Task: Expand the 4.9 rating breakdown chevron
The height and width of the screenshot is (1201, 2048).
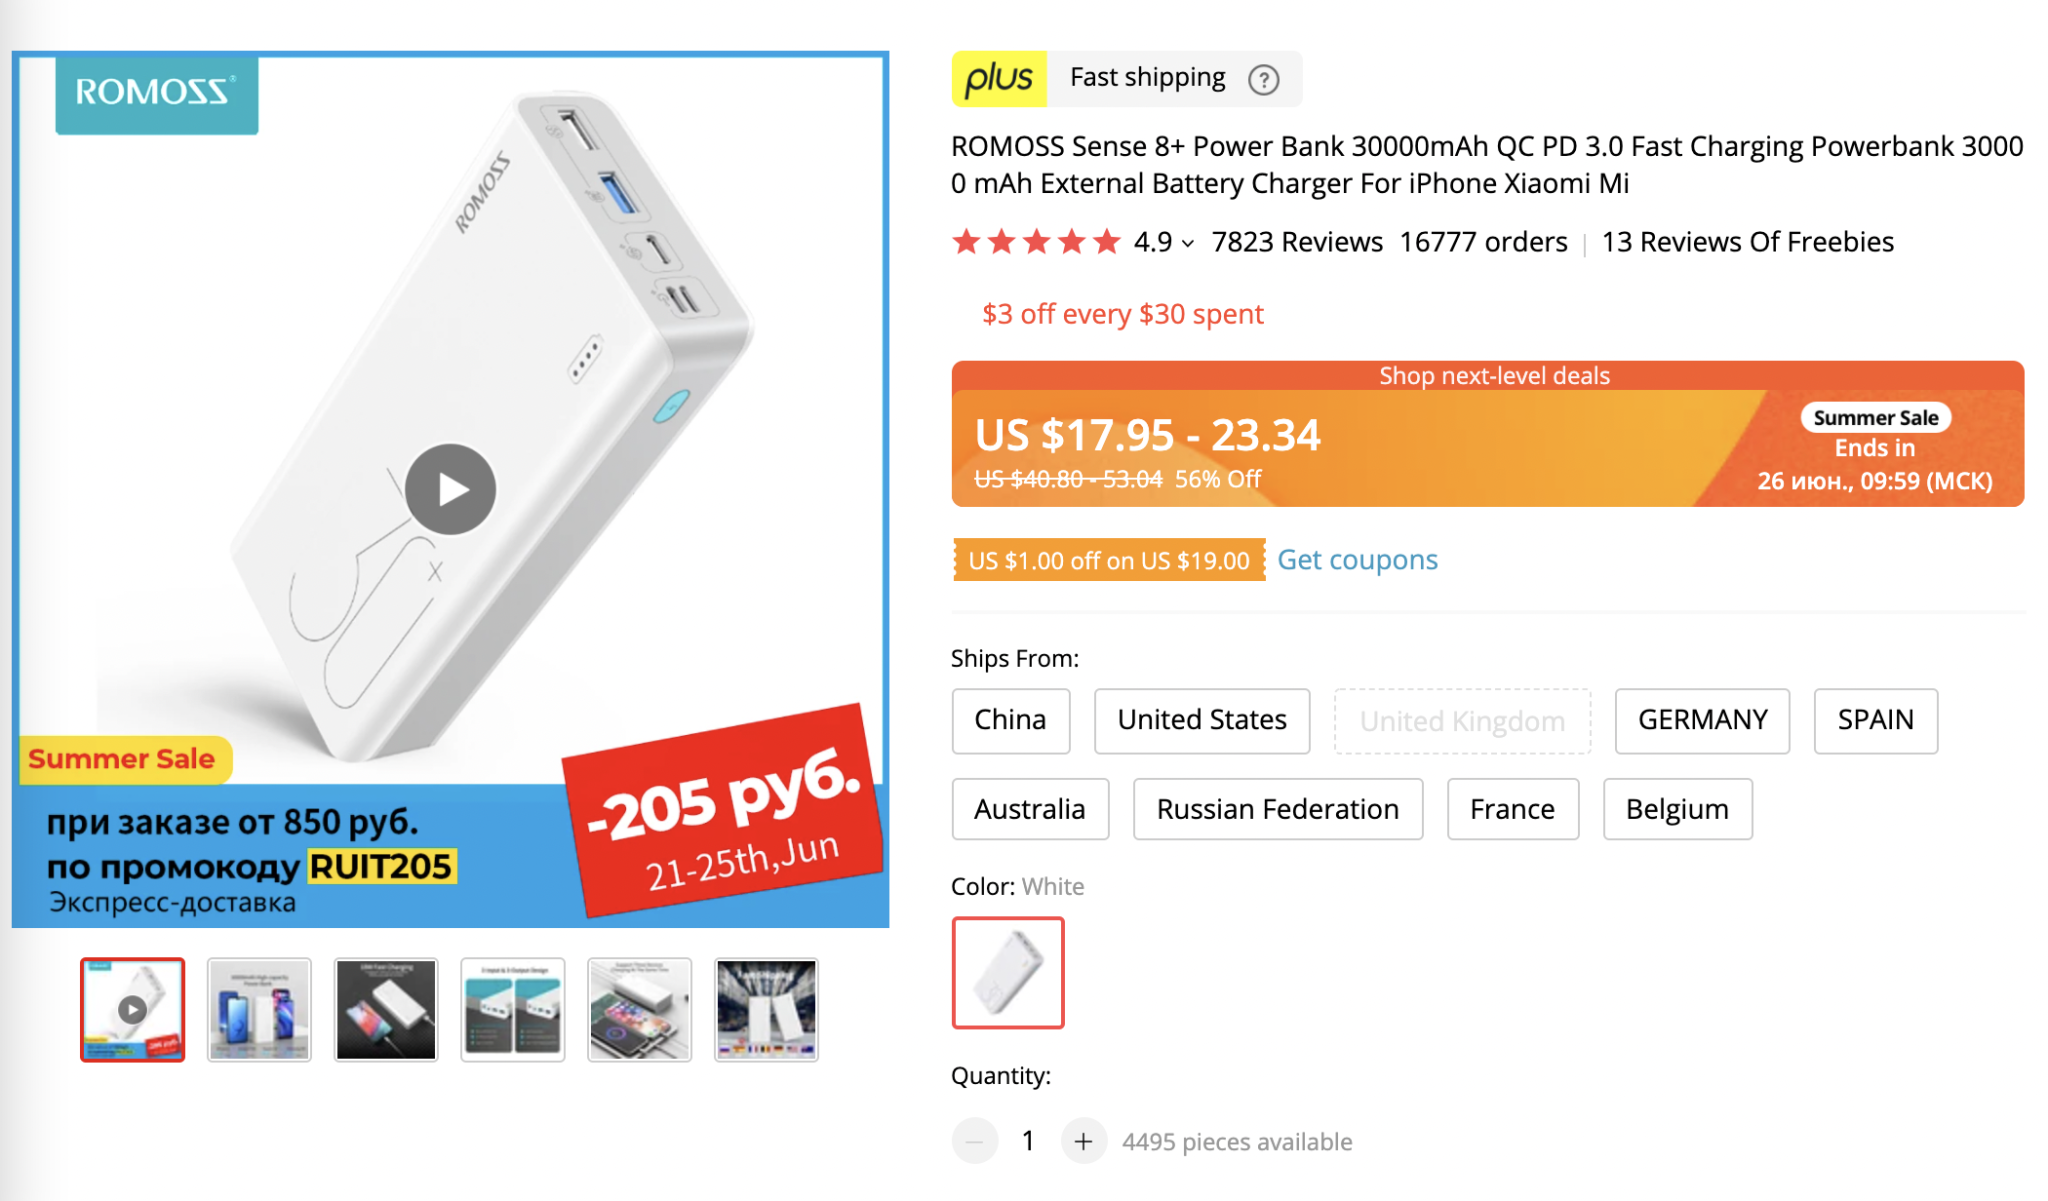Action: [1187, 242]
